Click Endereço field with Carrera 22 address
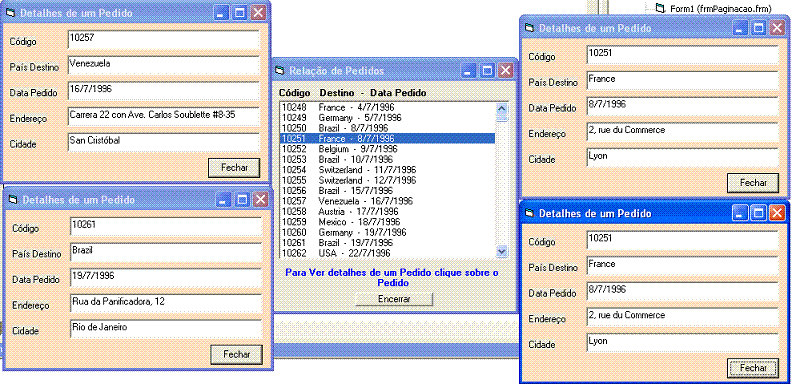Screen dimensions: 792x384 (164, 116)
